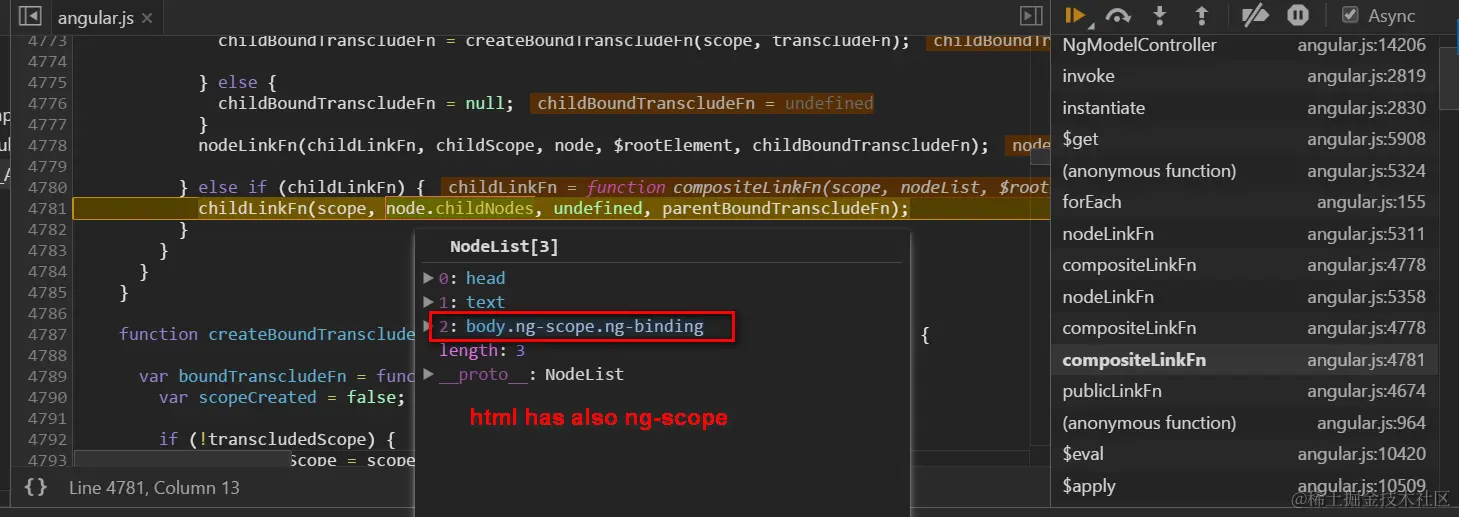
Task: Toggle the Async checkbox
Action: pyautogui.click(x=1350, y=15)
